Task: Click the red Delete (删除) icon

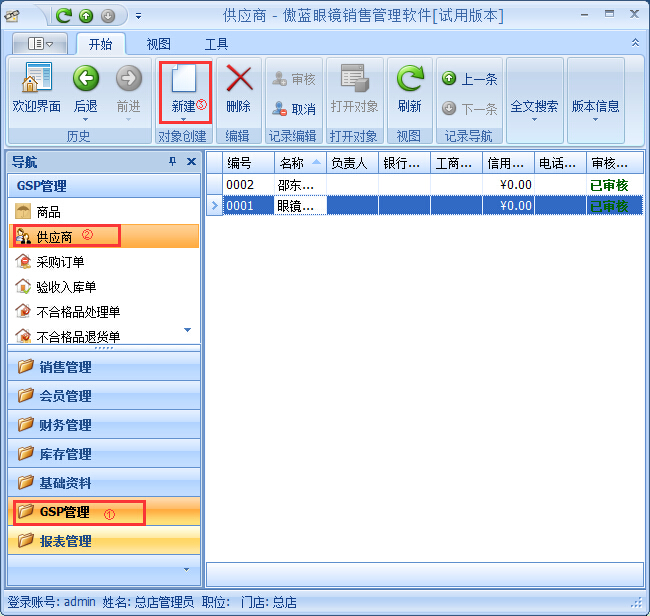Action: pyautogui.click(x=238, y=80)
